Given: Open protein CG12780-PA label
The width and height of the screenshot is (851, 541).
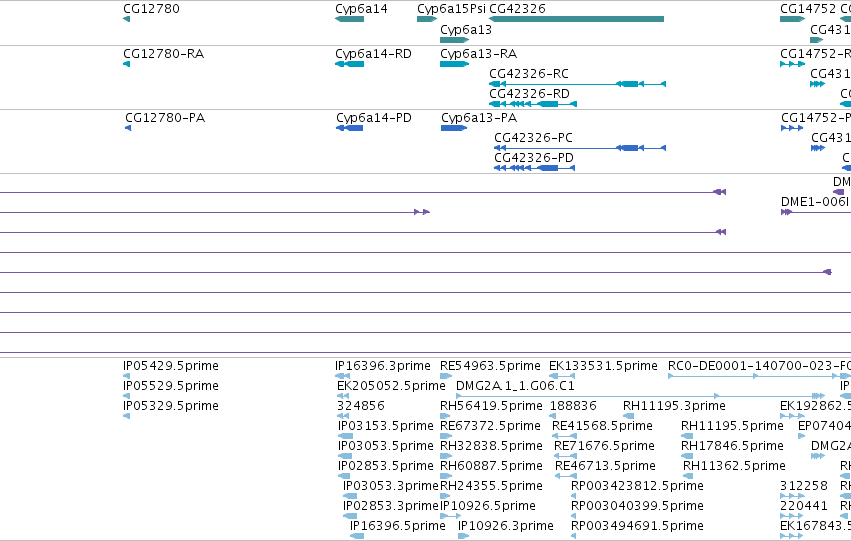Looking at the screenshot, I should [x=165, y=118].
